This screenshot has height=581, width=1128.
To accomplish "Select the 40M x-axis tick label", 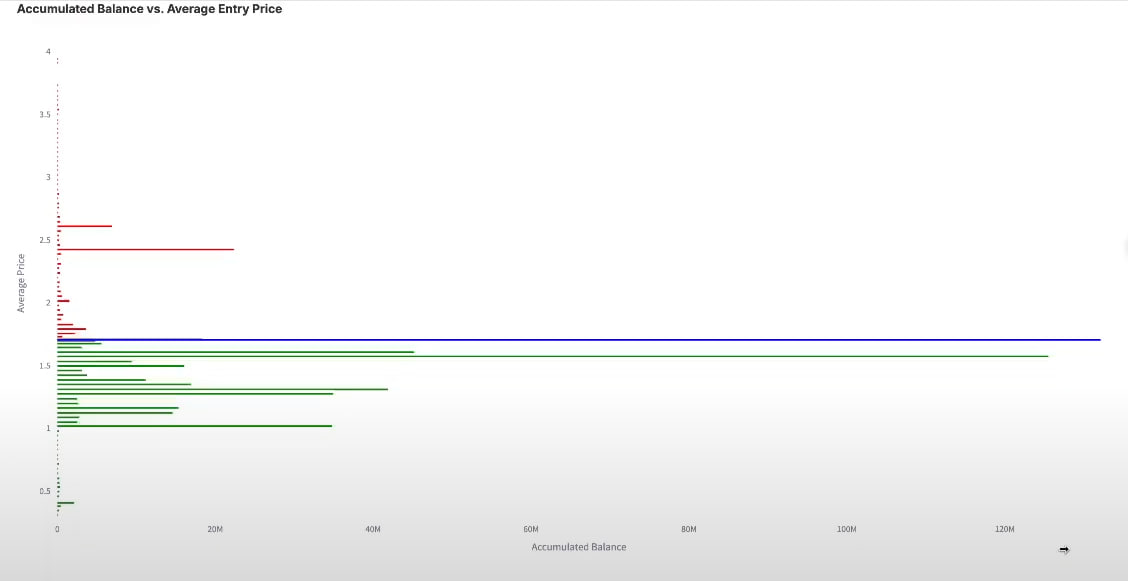I will point(373,529).
